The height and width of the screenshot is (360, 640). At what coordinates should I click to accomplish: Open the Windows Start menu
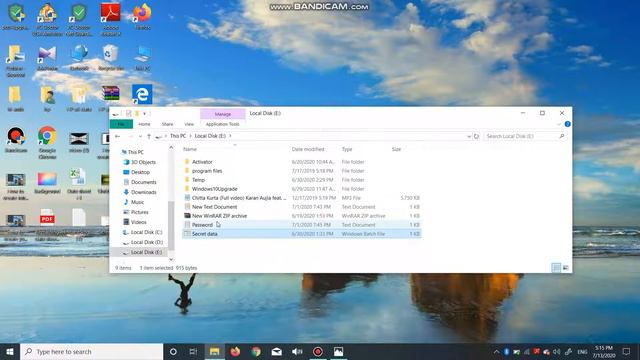pyautogui.click(x=10, y=351)
